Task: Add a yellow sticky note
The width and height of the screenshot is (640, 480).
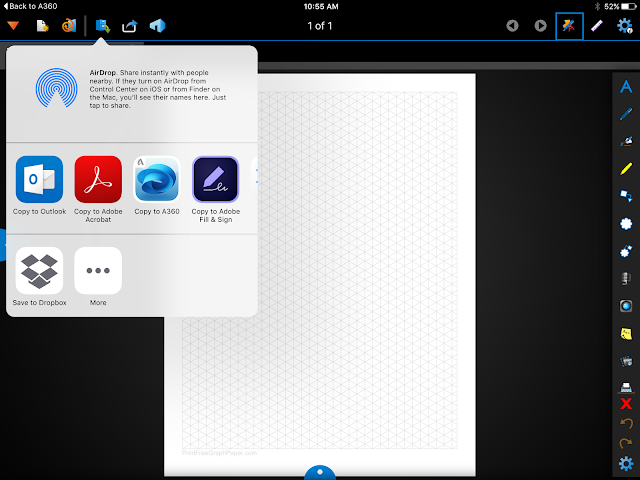Action: [x=626, y=333]
